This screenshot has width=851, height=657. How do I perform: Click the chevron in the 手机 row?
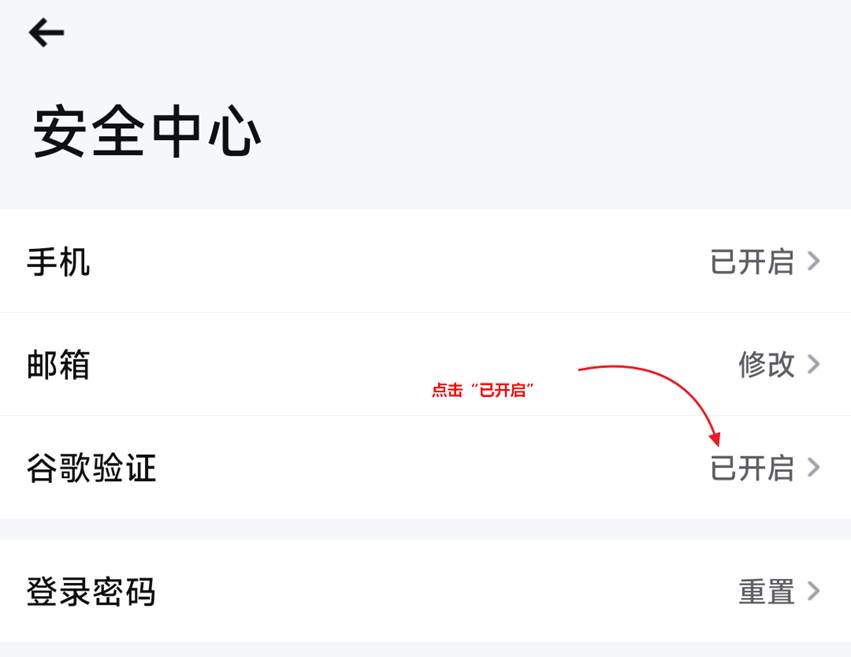point(814,262)
